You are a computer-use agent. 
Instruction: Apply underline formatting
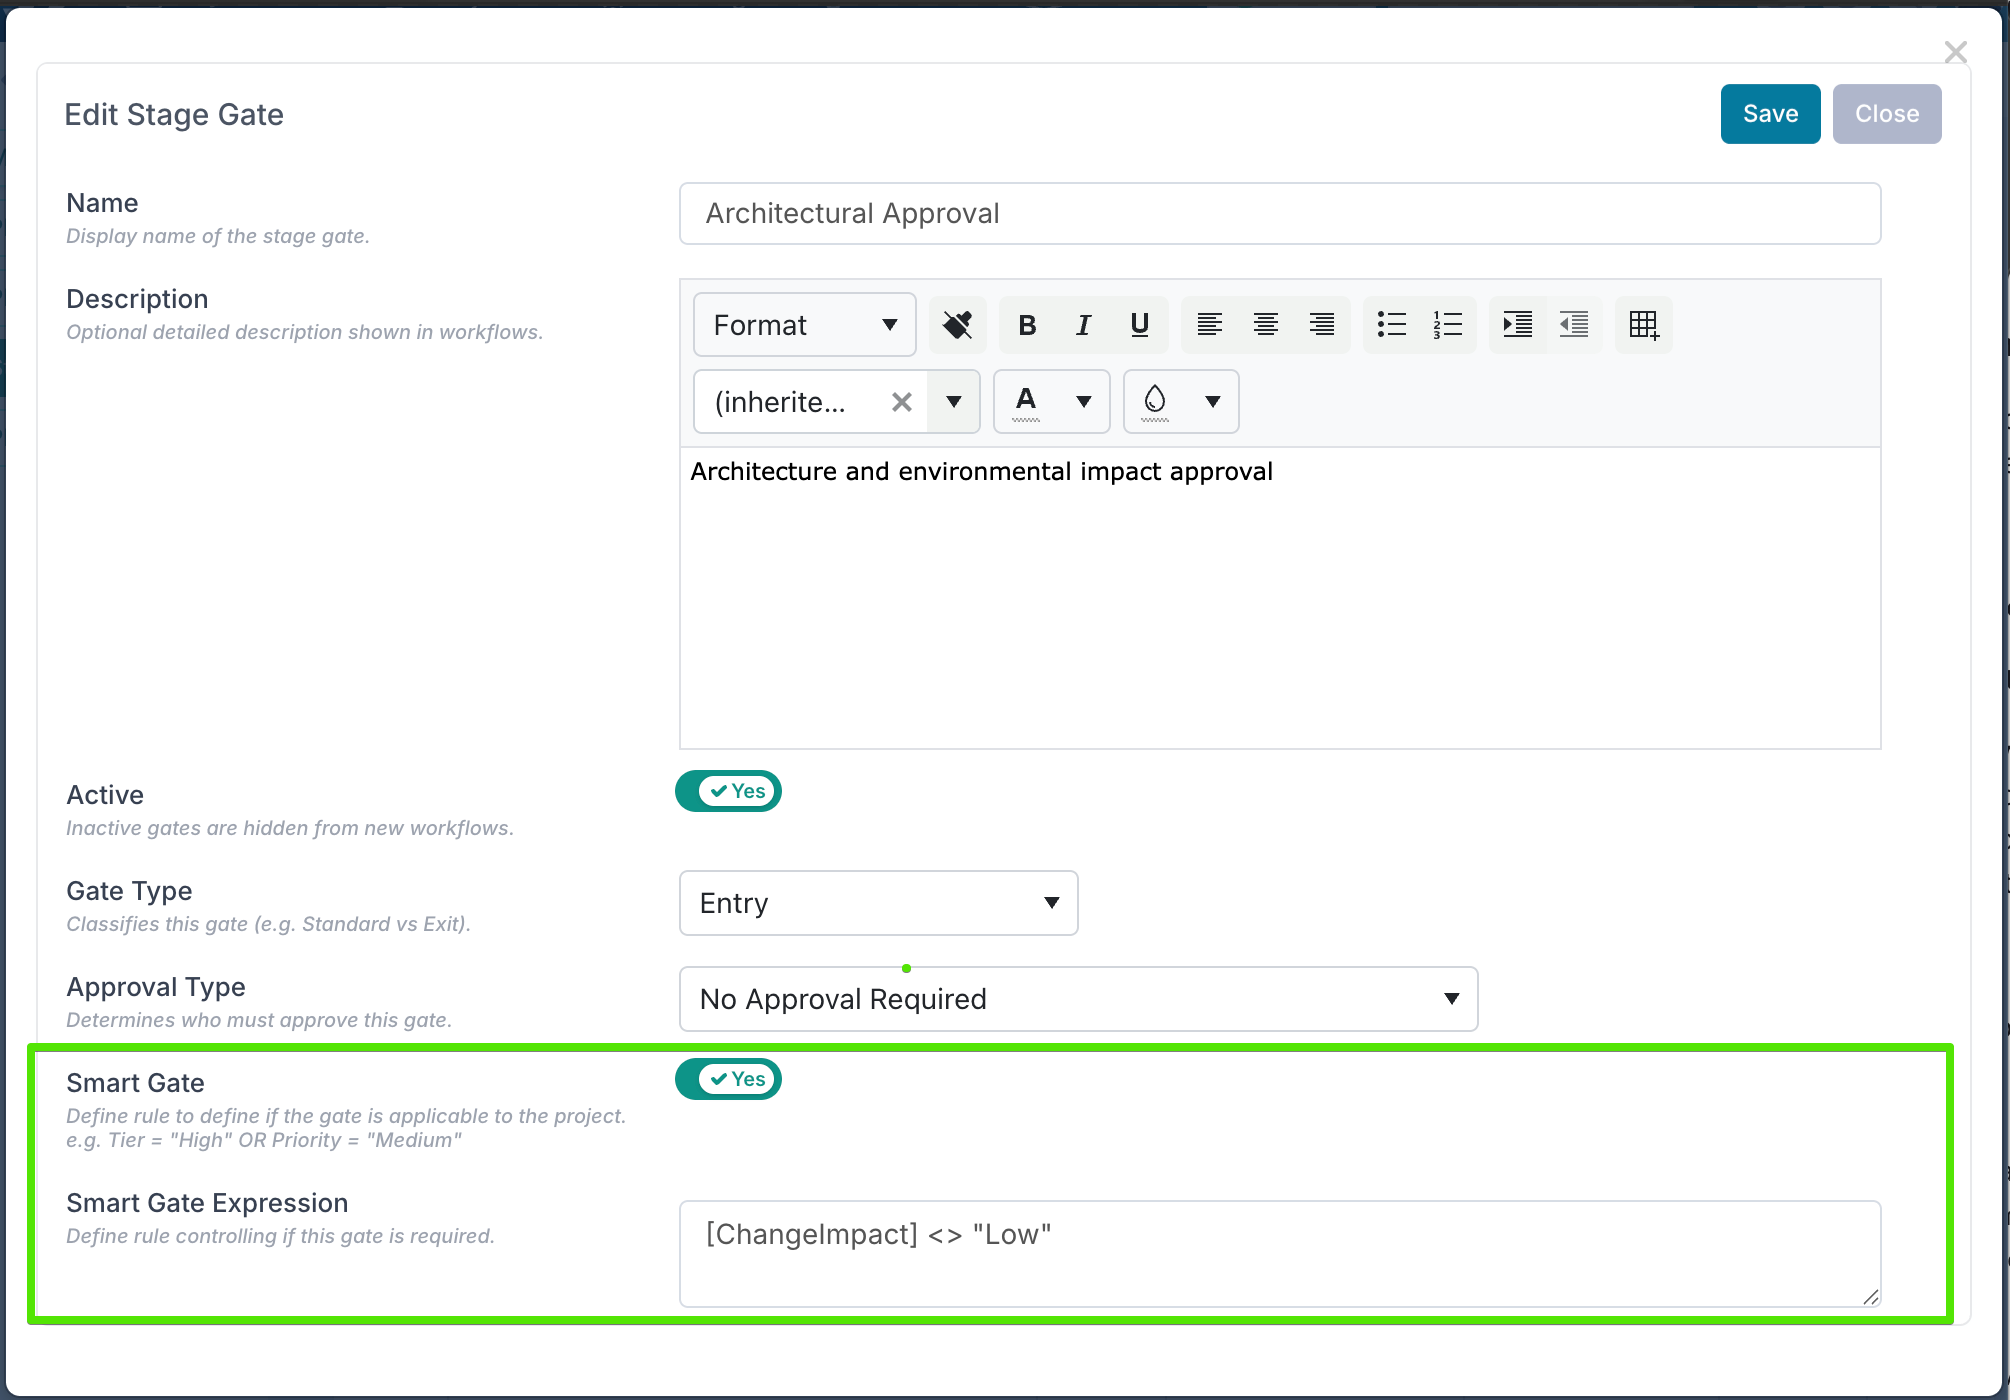(1139, 325)
